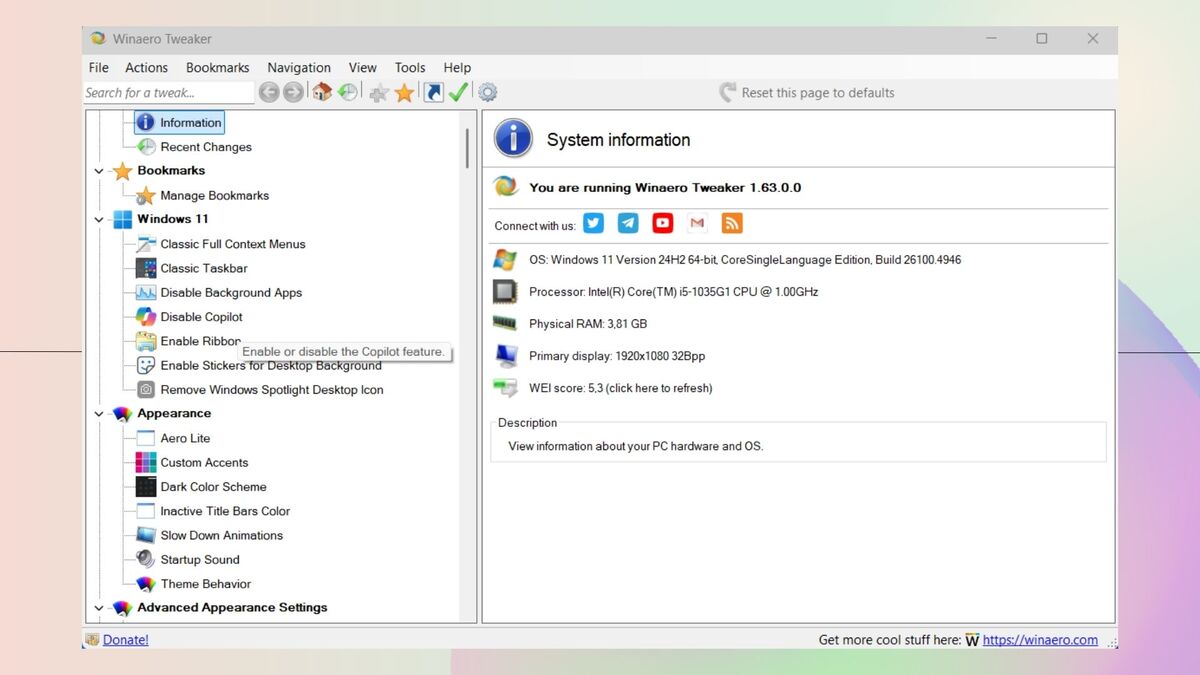Click the blue shortcut arrow toolbar icon

[433, 92]
